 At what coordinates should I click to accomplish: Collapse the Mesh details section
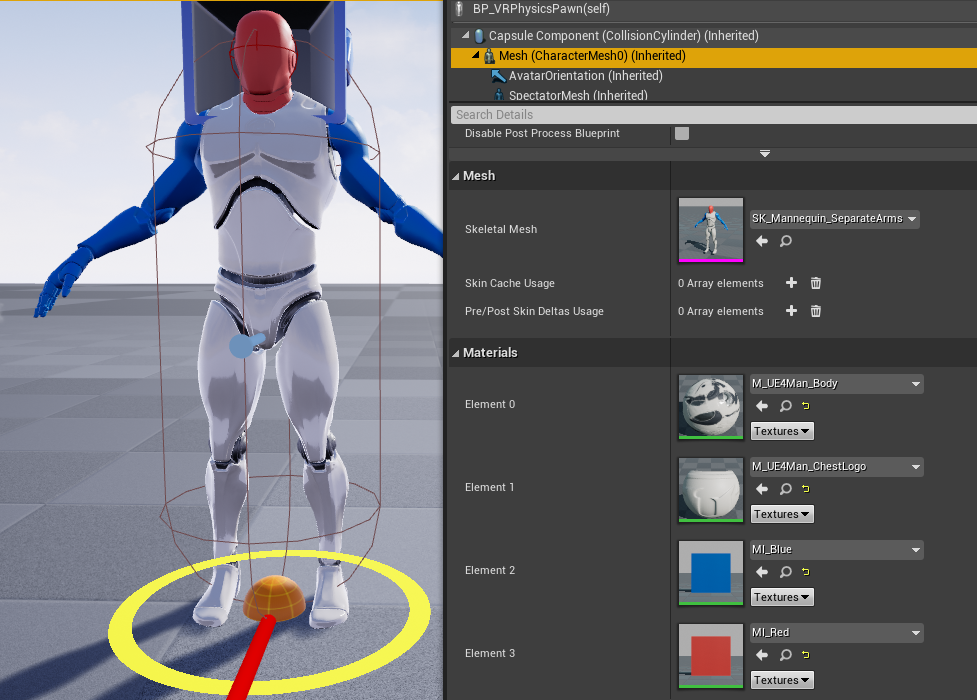click(x=455, y=176)
